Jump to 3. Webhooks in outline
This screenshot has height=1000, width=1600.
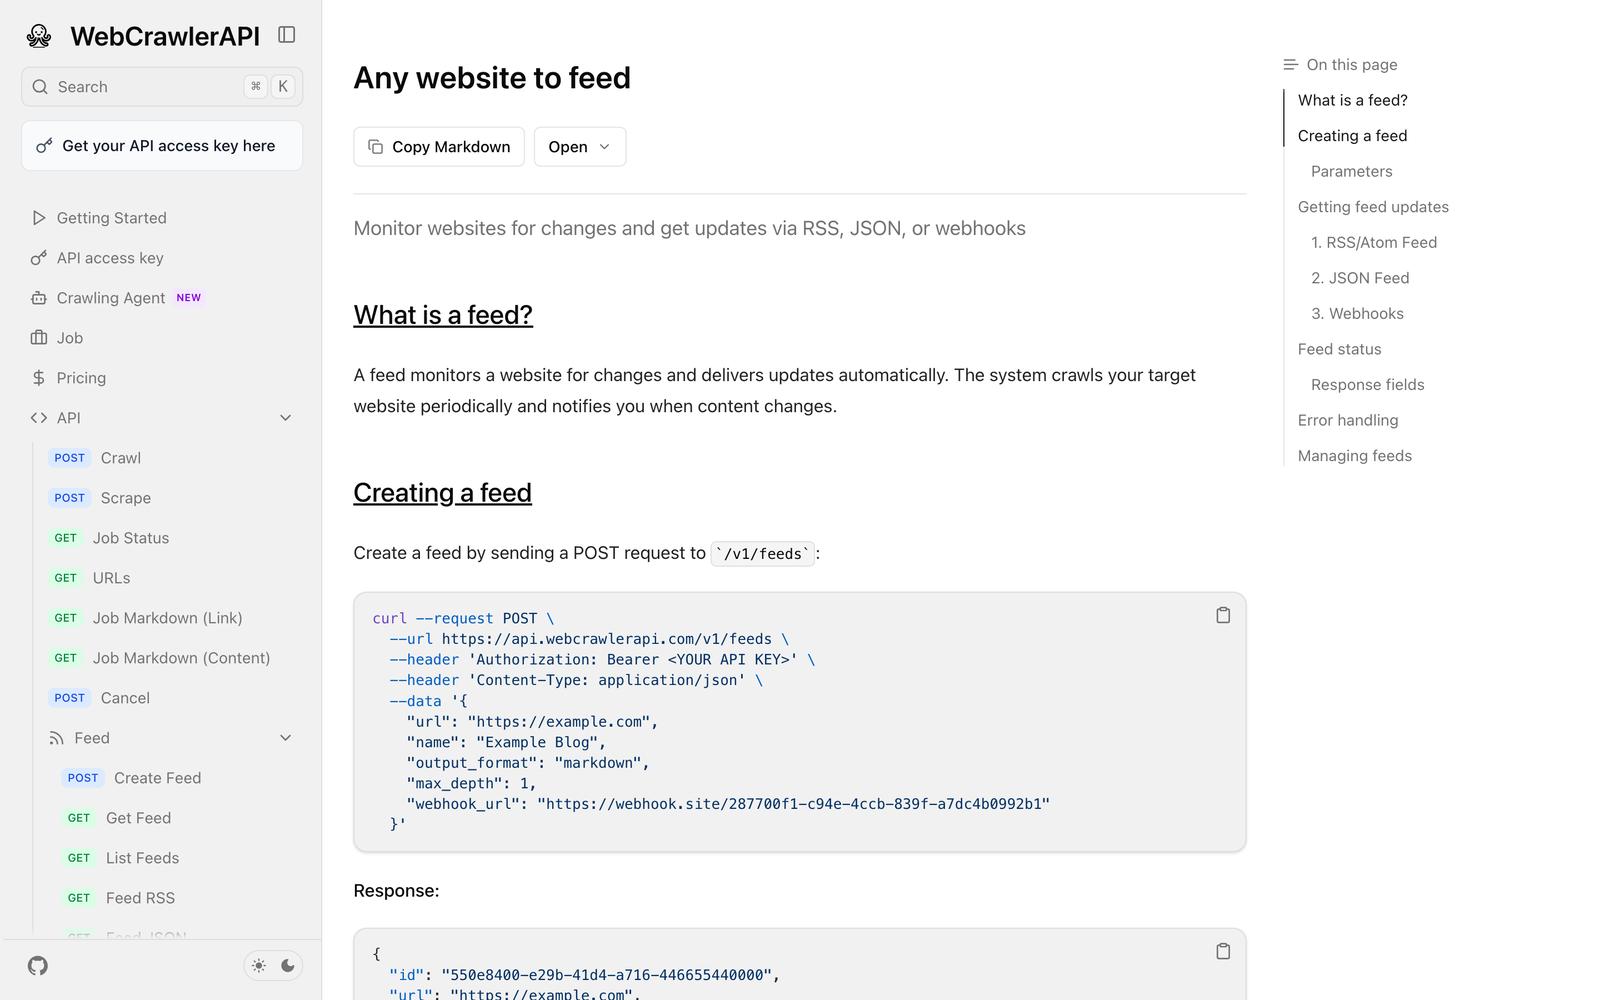1357,314
